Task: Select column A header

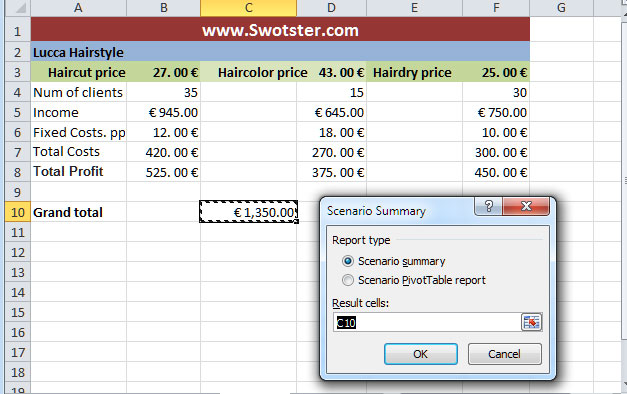Action: point(78,8)
